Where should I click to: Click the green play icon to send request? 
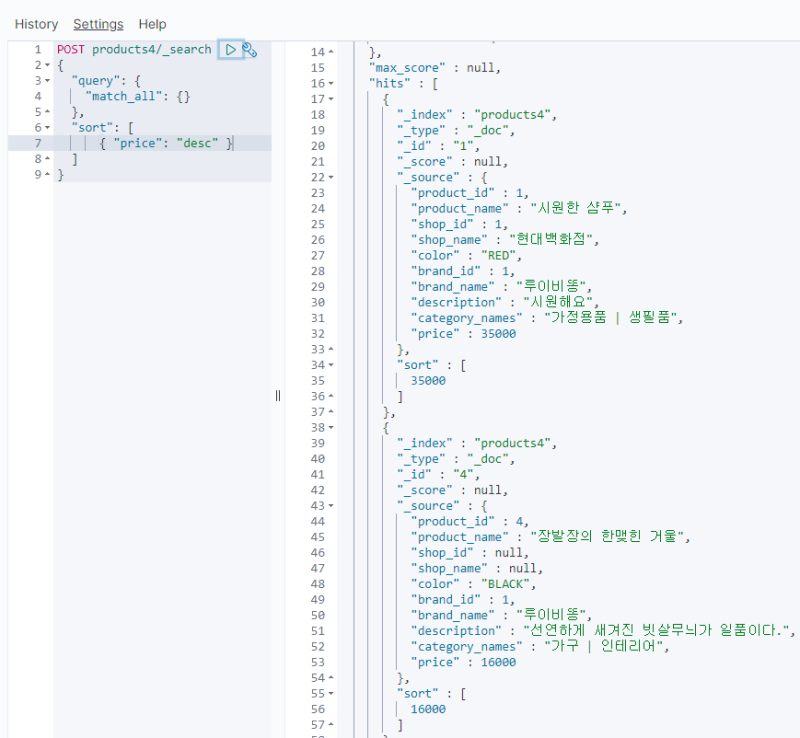230,49
